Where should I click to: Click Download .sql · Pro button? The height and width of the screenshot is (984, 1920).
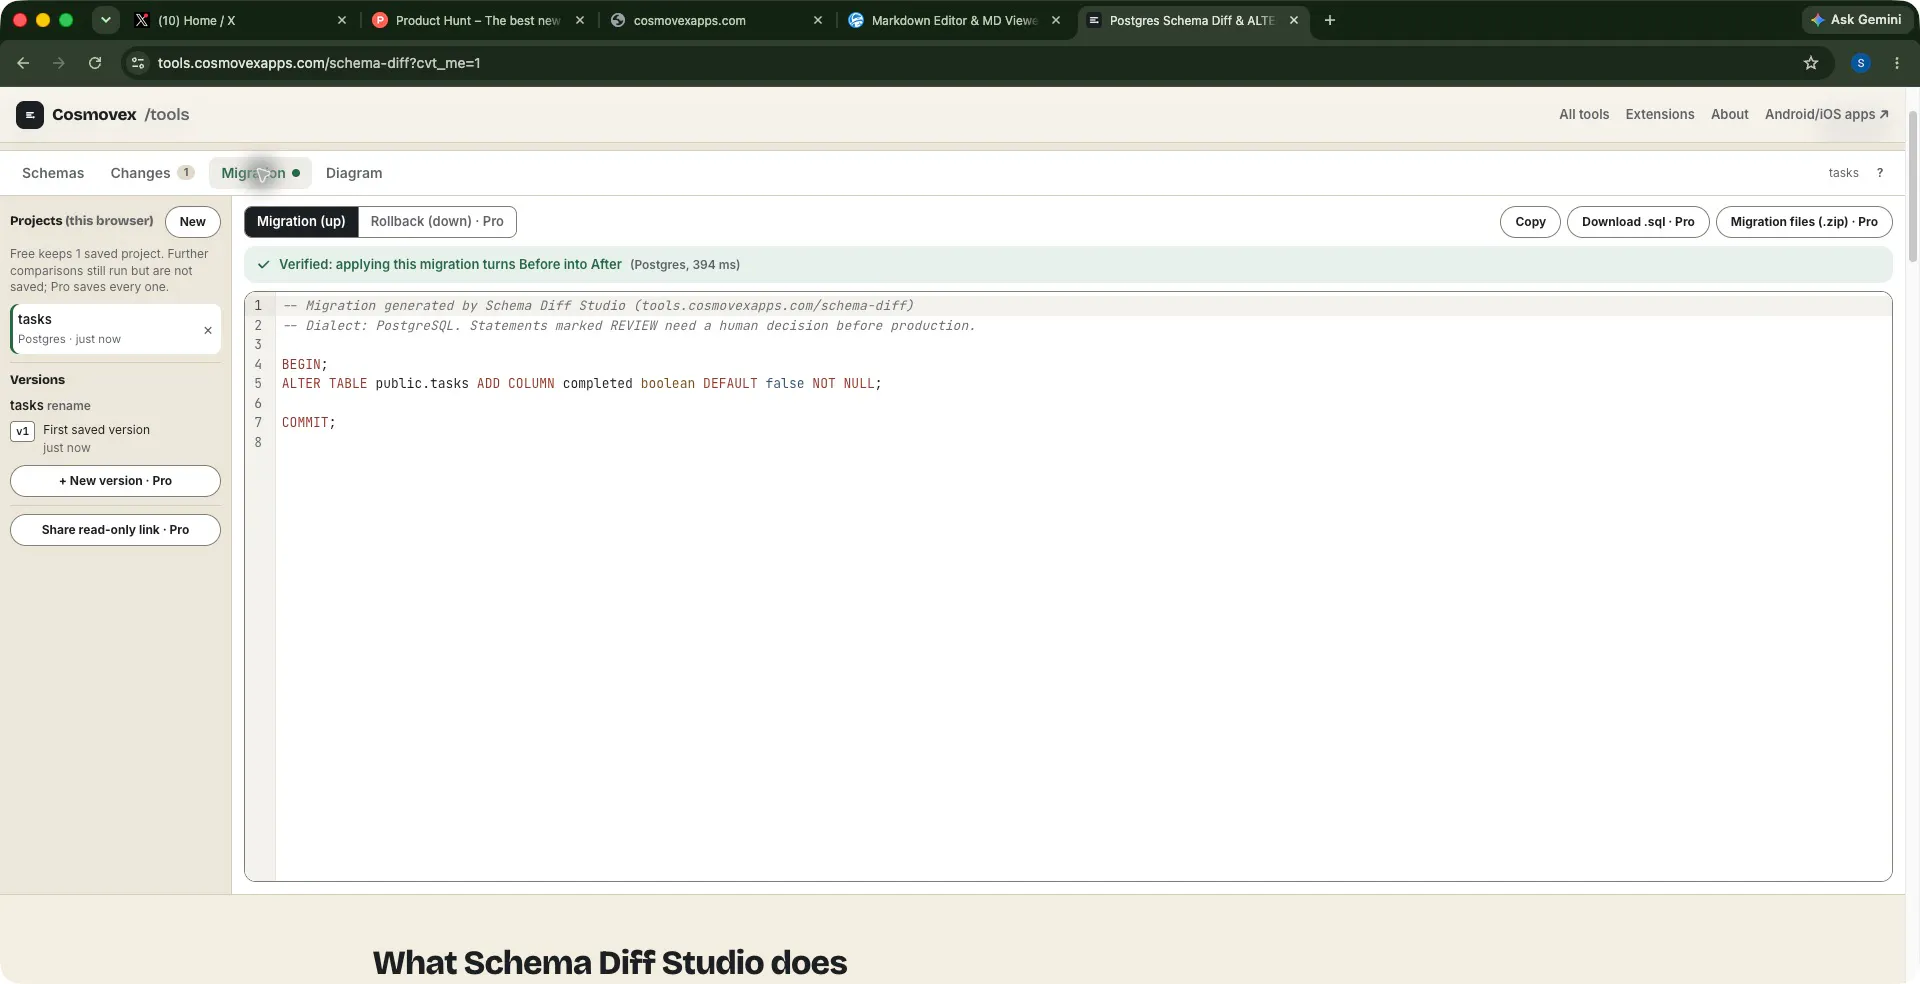(1638, 222)
